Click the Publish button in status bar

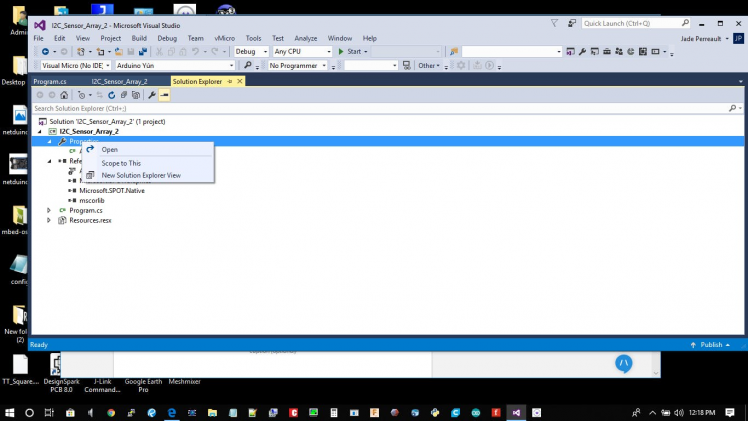click(711, 344)
